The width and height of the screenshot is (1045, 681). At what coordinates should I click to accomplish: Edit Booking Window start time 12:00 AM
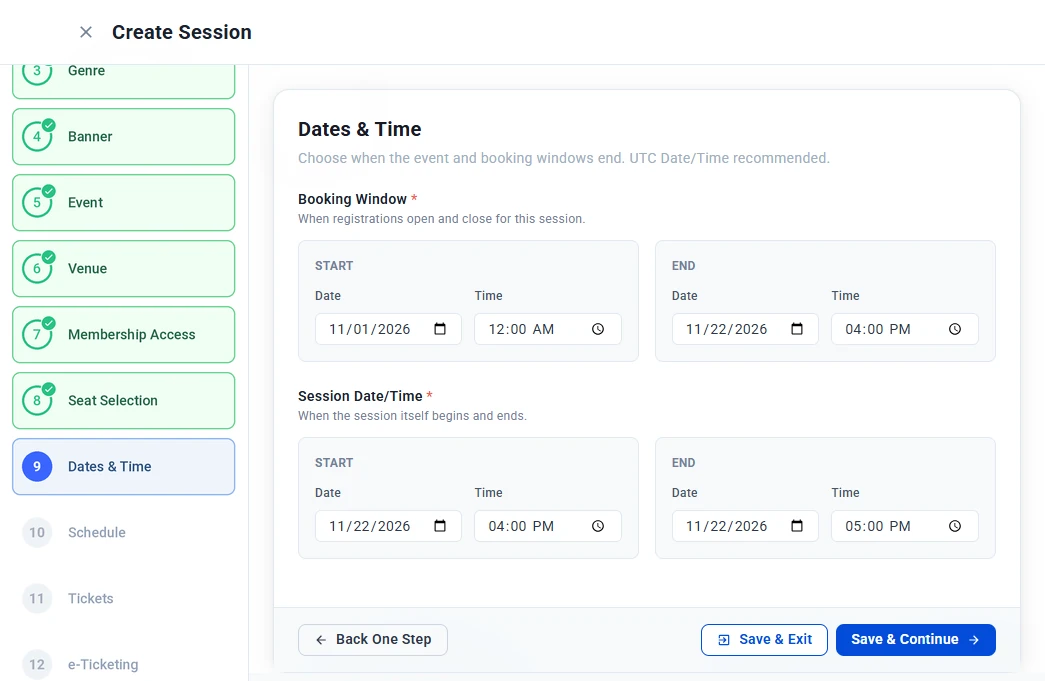point(548,329)
